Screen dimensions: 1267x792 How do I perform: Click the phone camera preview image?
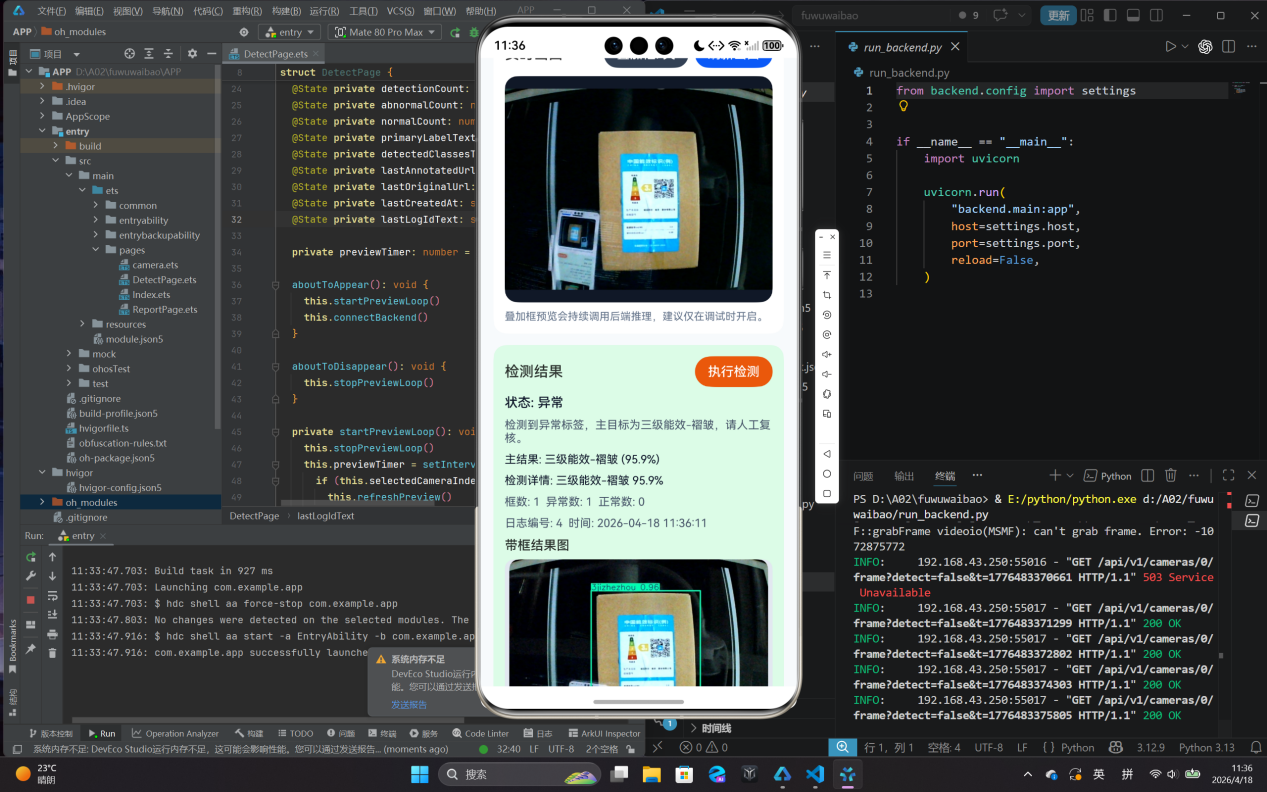point(638,189)
